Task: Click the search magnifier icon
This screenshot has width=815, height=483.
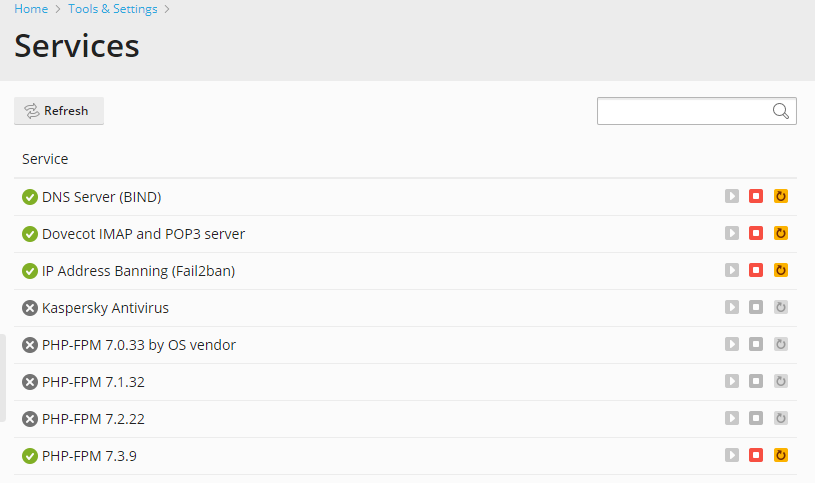Action: click(x=781, y=111)
